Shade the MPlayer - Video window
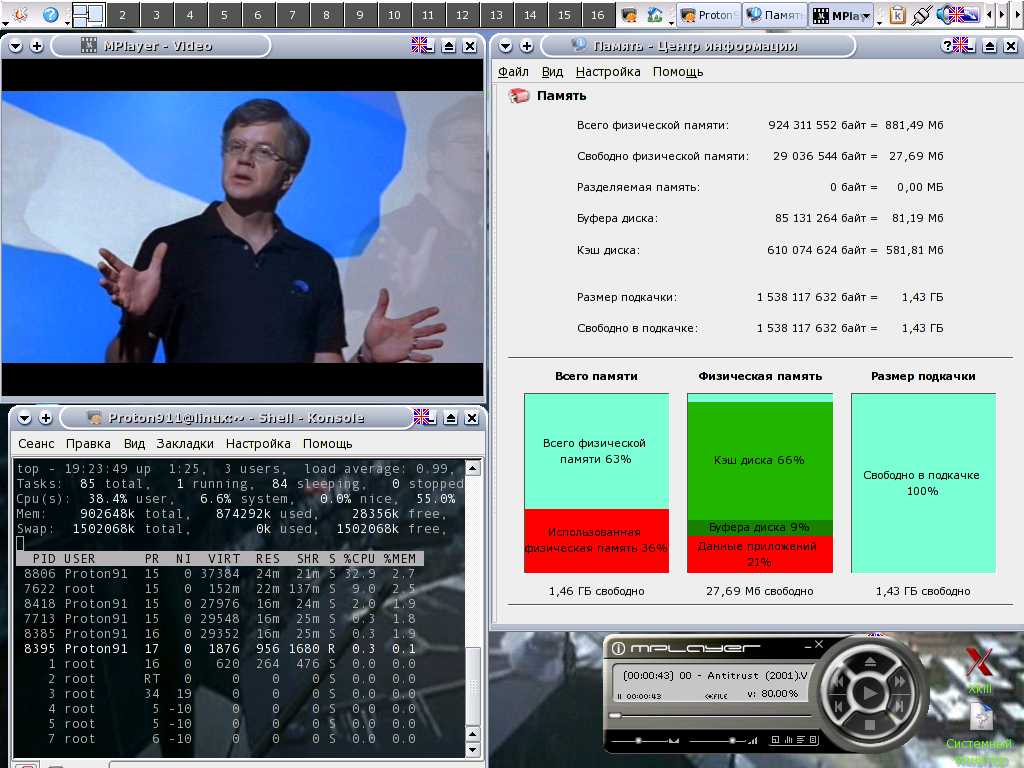 coord(449,46)
